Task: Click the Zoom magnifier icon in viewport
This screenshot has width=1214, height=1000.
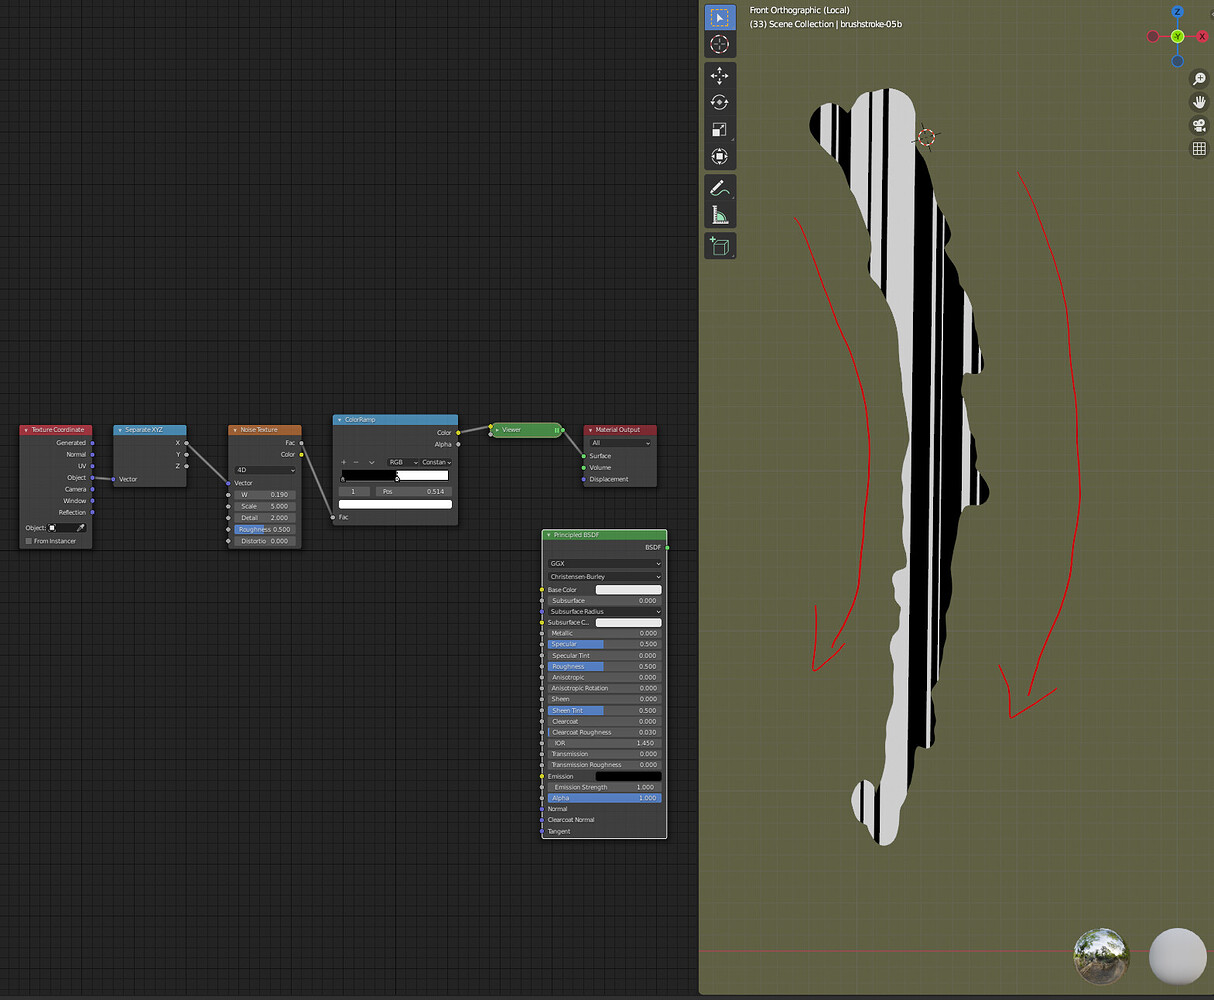Action: pos(1199,78)
